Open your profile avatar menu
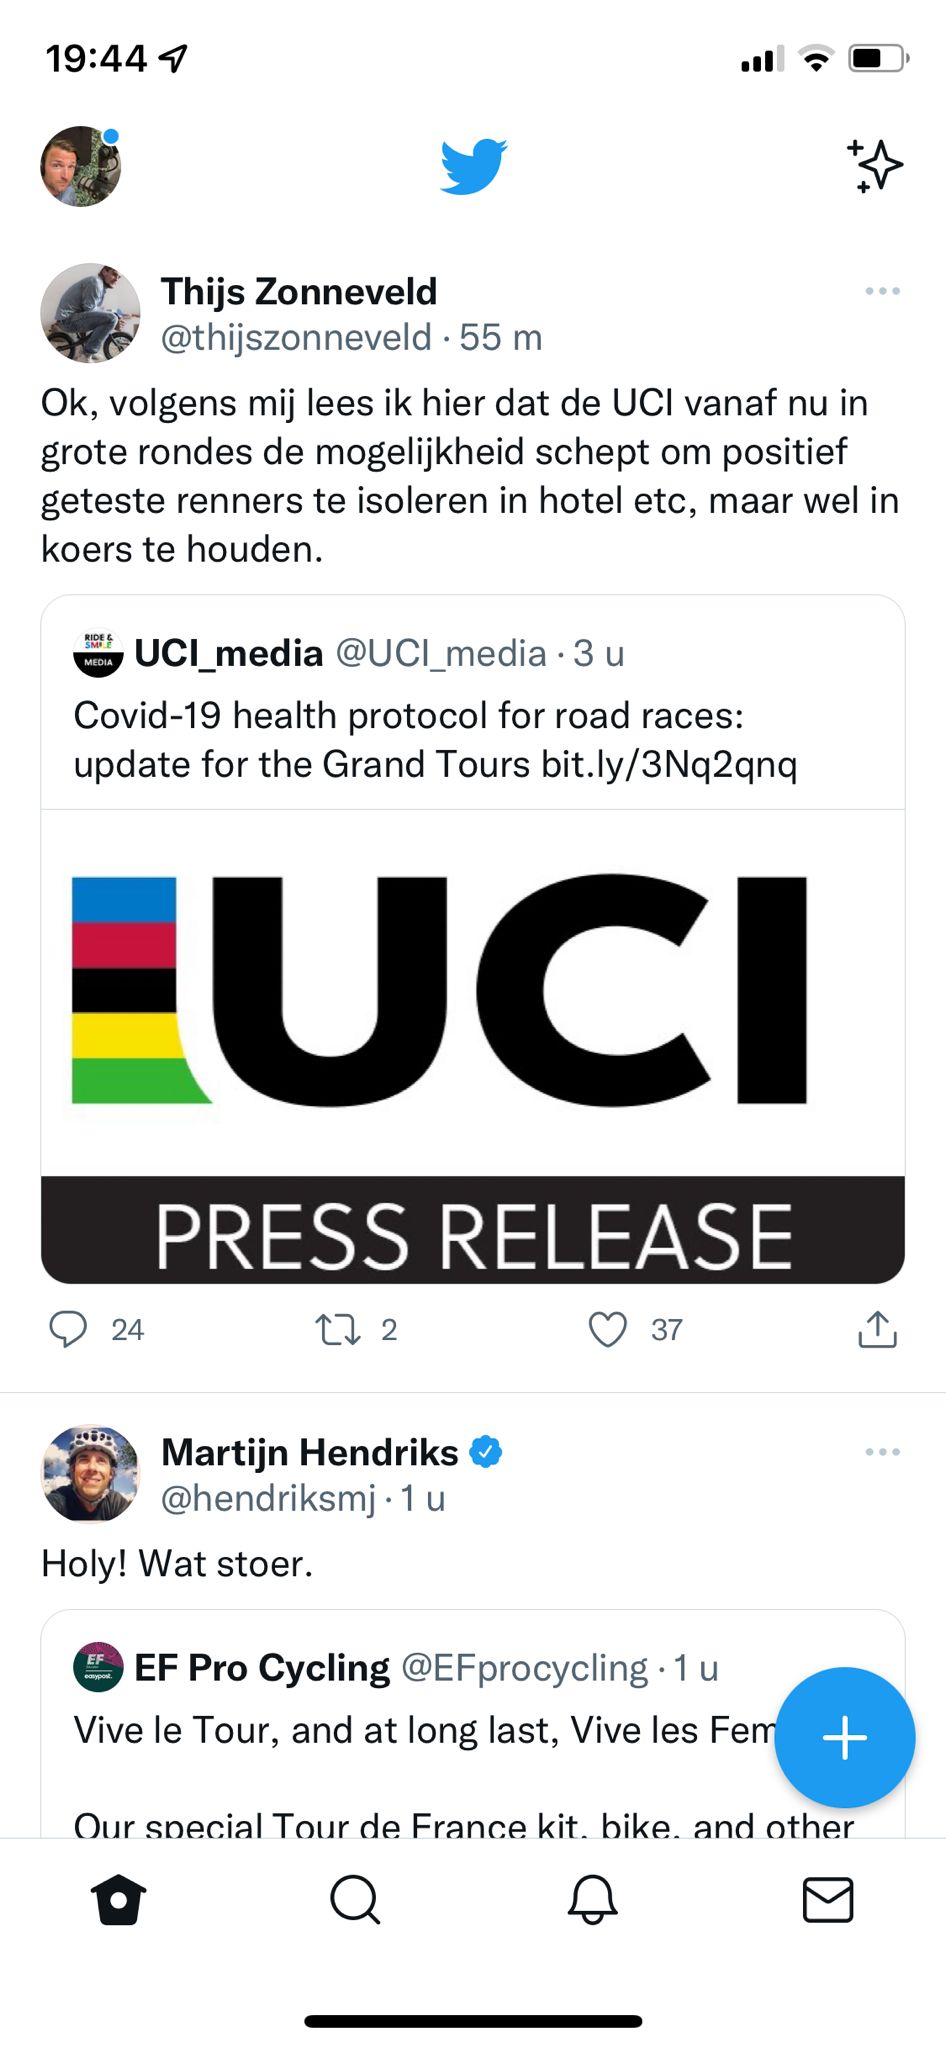Screen dimensions: 946x2048 coord(80,166)
